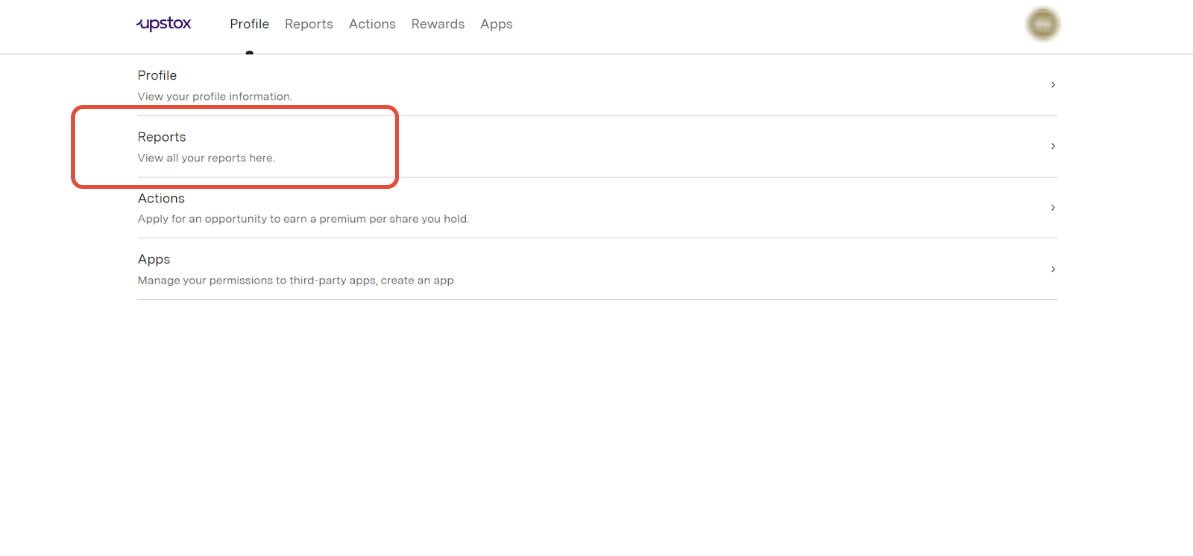This screenshot has width=1193, height=556.
Task: Click "View all your reports here" description
Action: click(x=206, y=158)
